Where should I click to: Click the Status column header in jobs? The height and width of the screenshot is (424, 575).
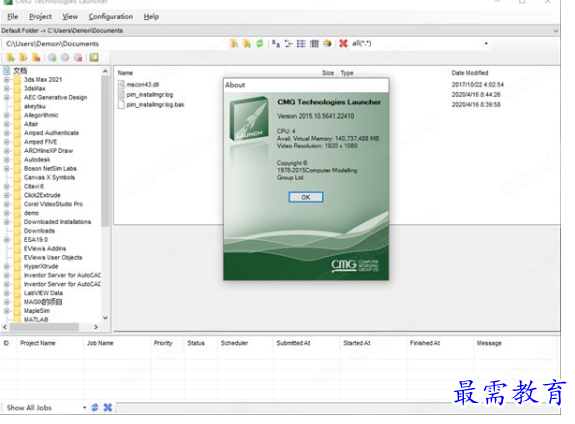(x=196, y=343)
